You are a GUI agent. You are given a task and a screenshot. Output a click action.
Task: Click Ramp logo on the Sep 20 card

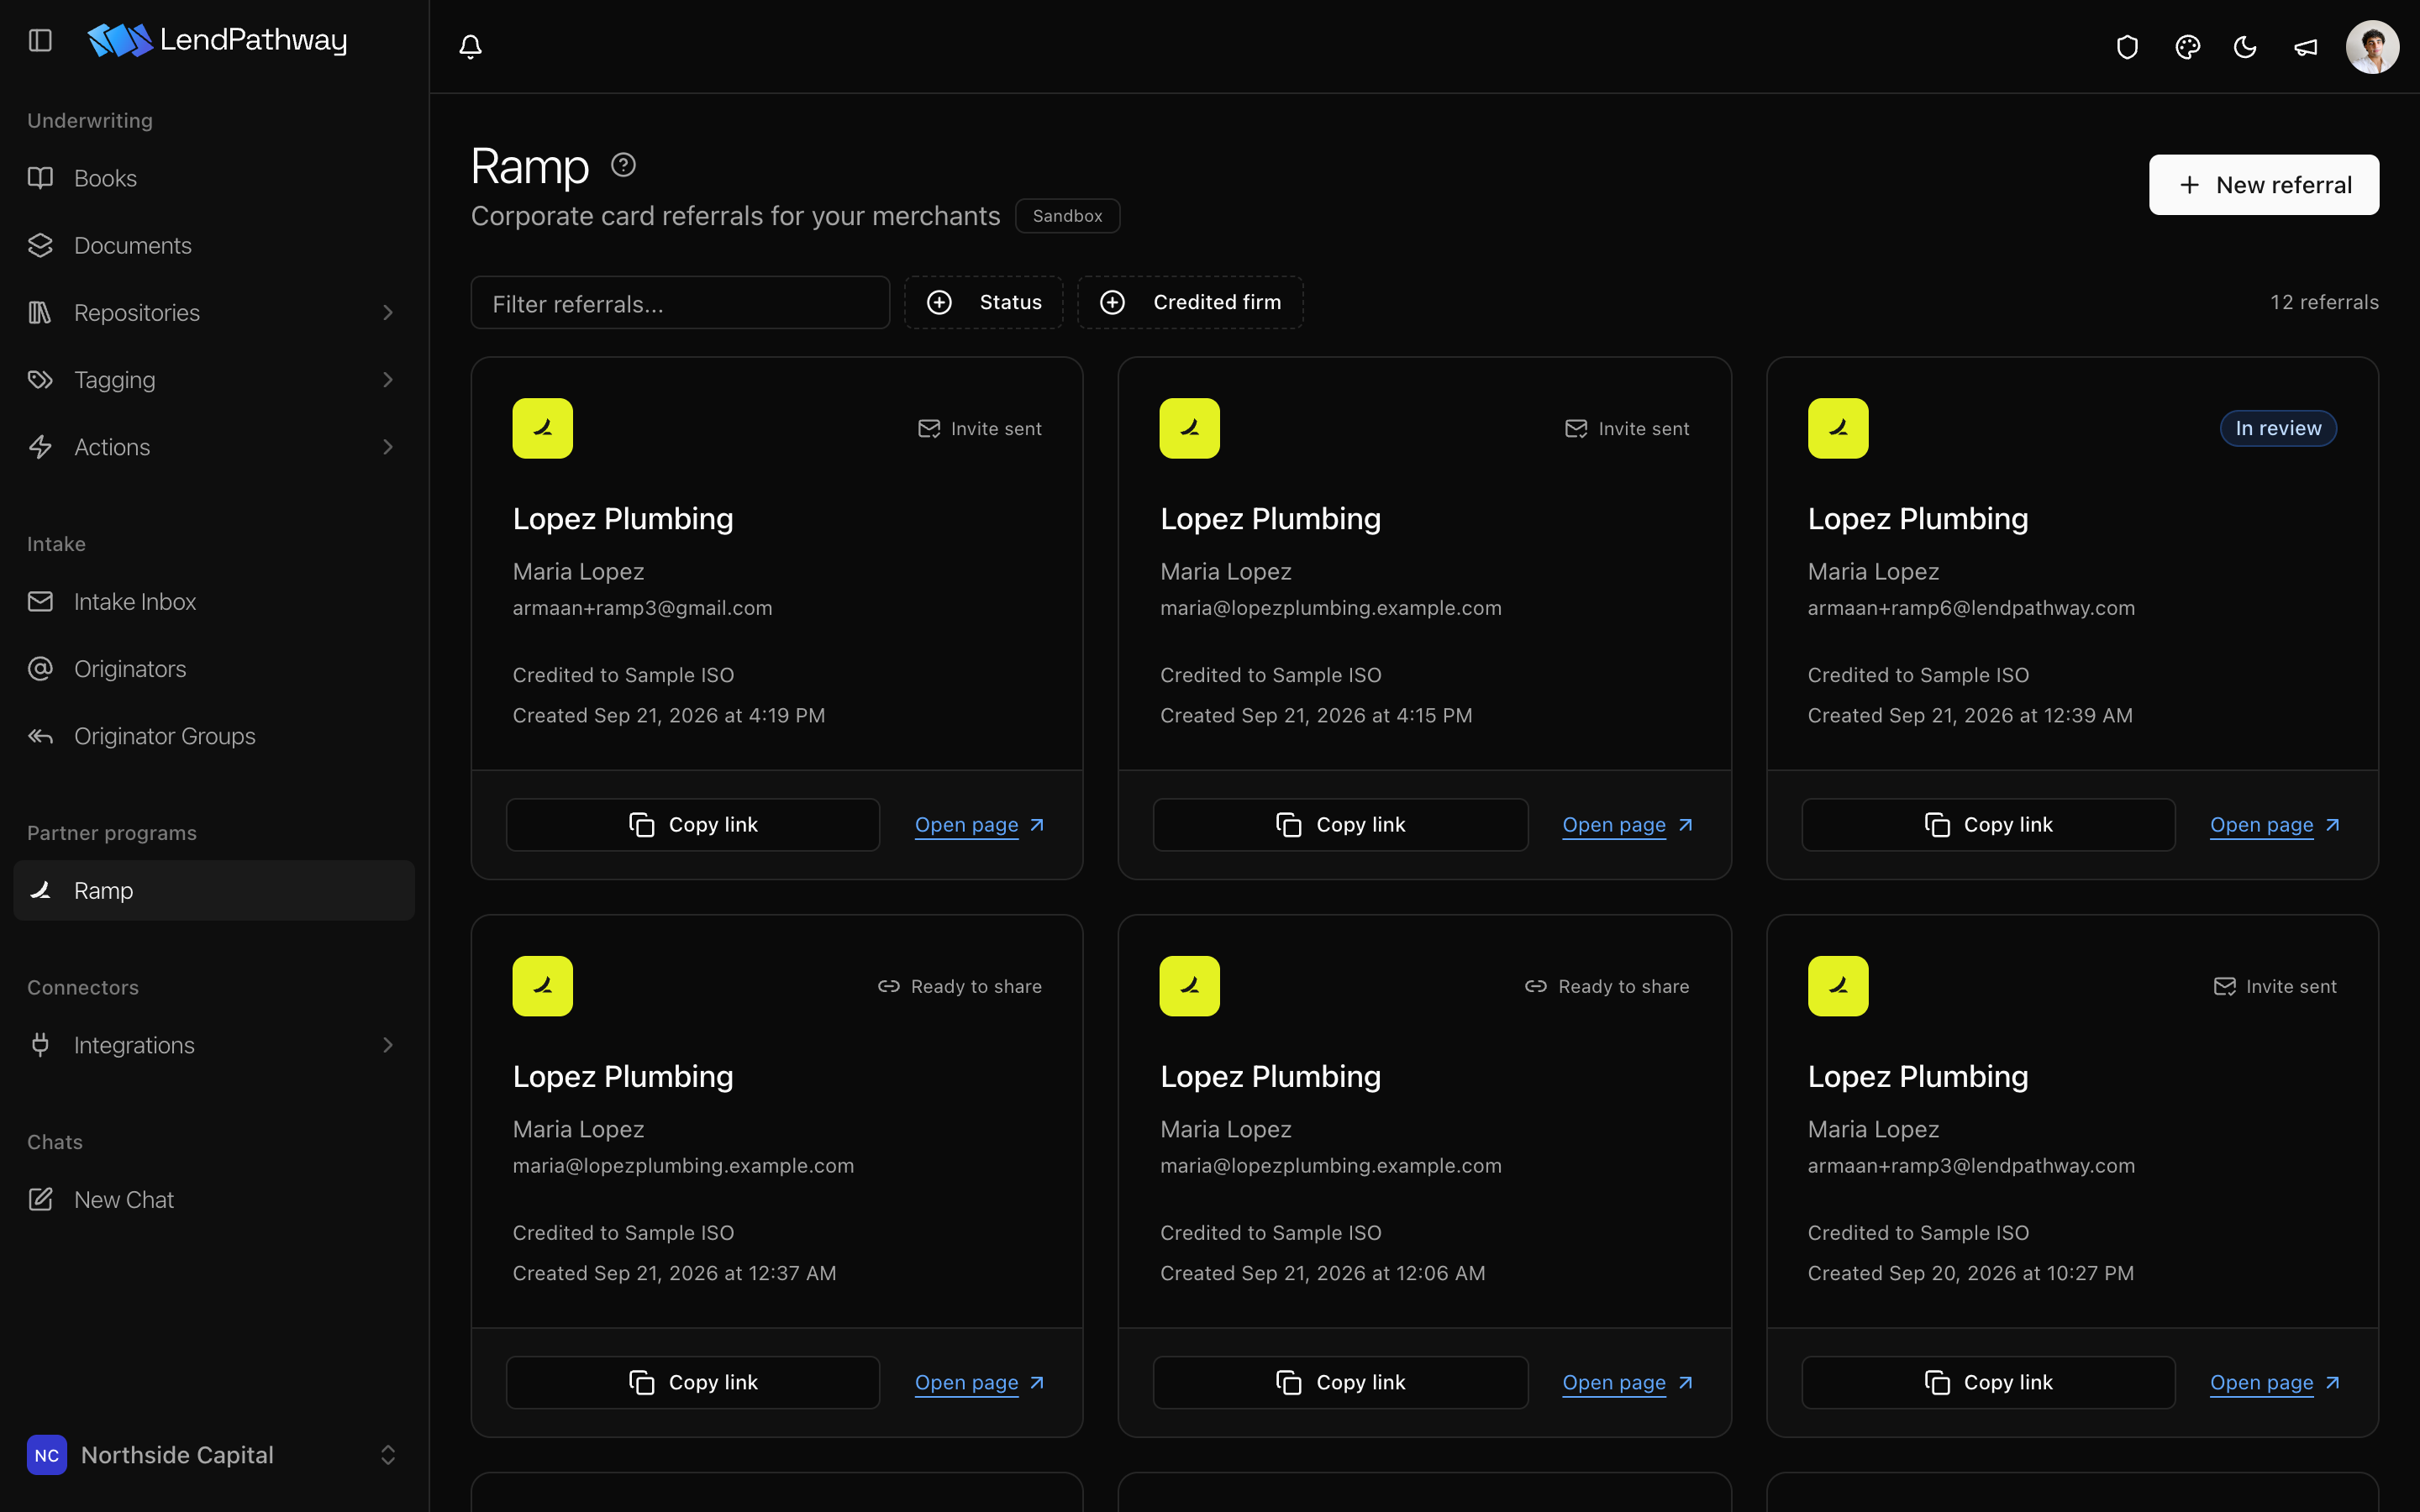point(1838,986)
